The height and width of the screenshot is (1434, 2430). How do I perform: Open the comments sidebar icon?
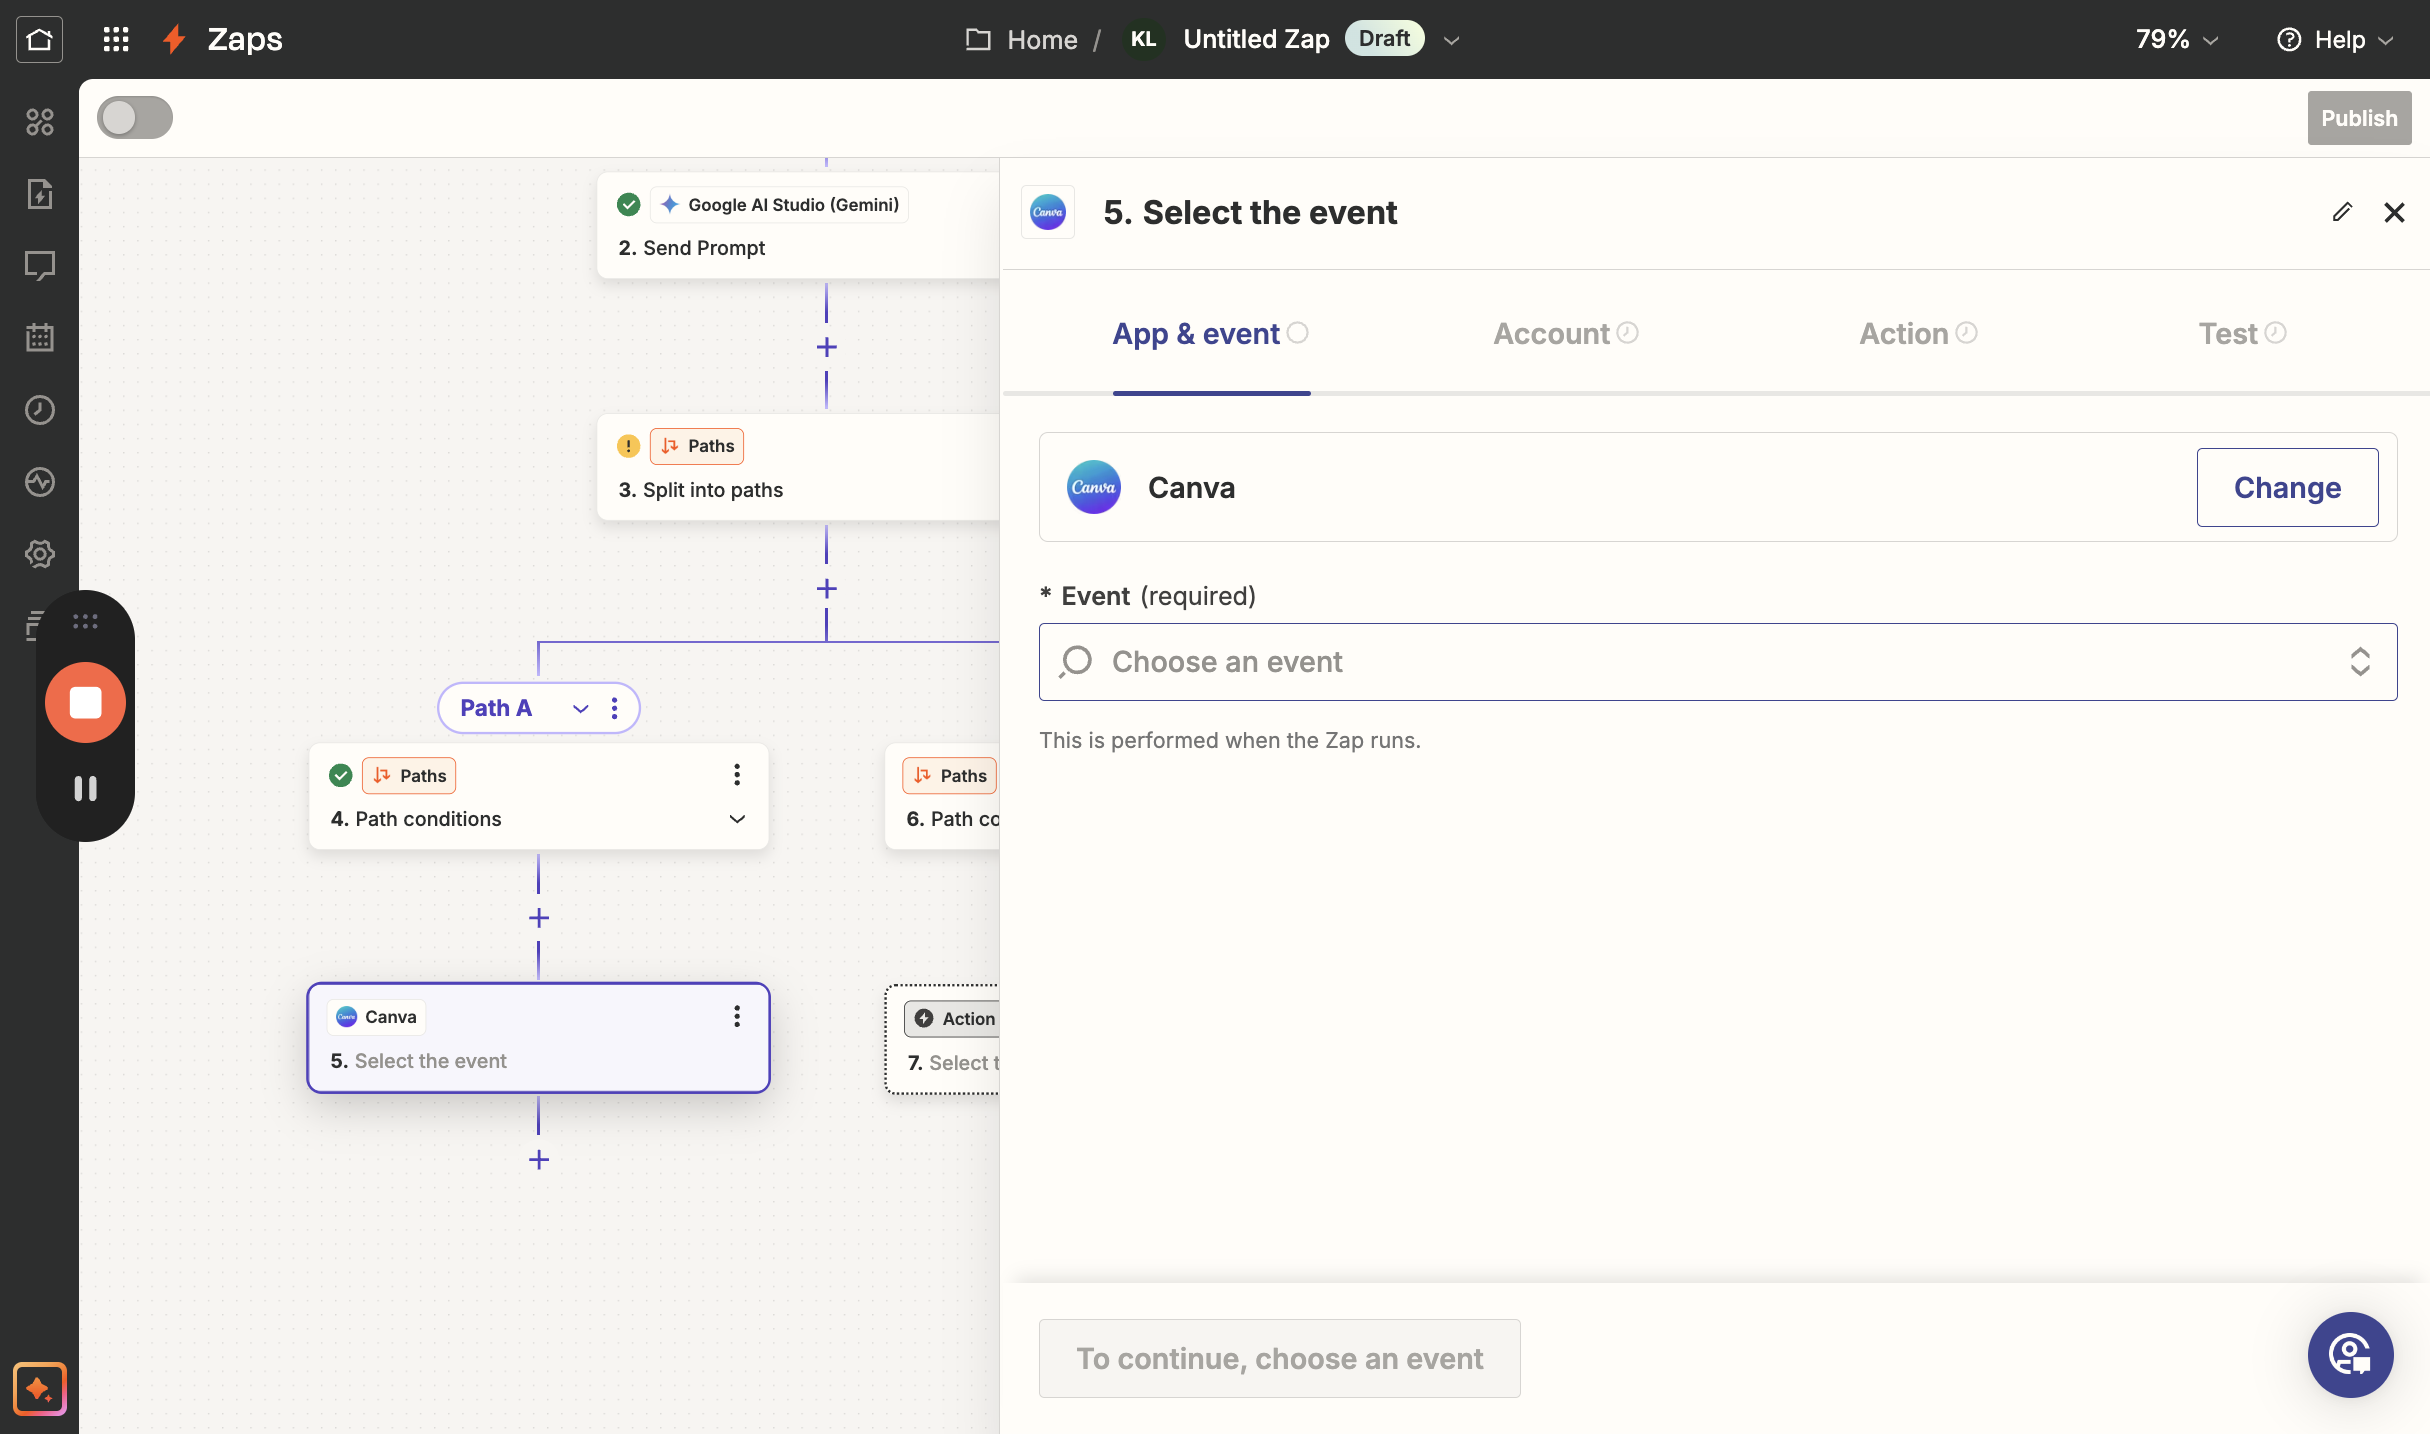point(40,266)
